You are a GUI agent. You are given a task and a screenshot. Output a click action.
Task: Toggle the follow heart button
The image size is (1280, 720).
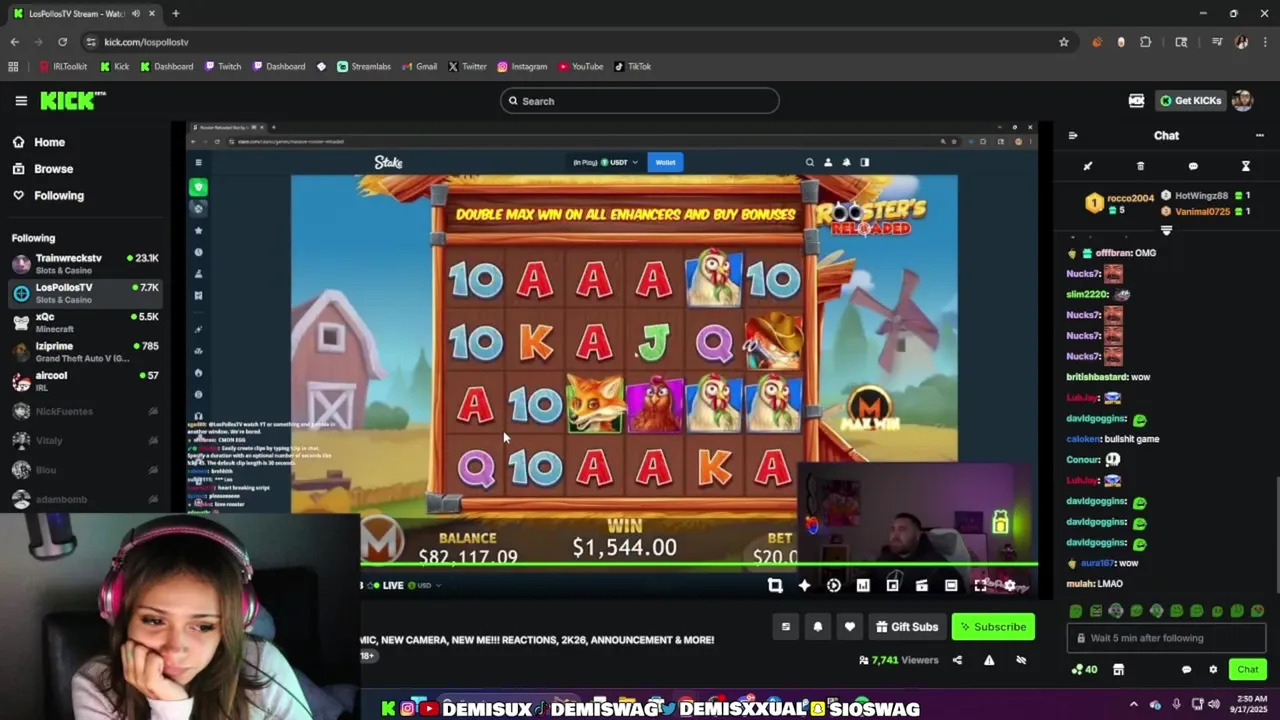[x=849, y=627]
